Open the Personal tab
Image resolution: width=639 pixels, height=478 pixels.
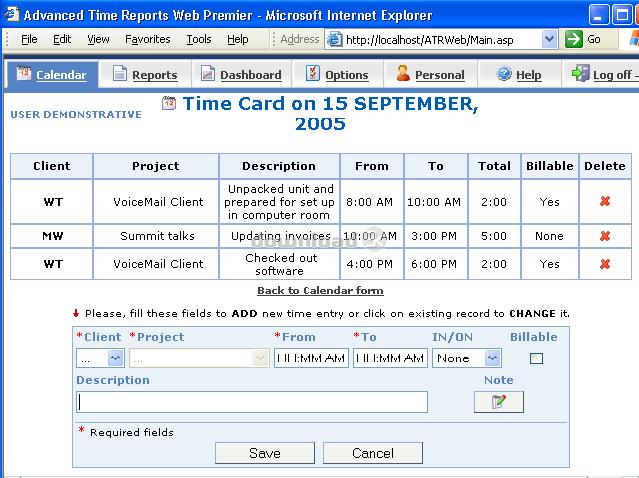pos(430,74)
